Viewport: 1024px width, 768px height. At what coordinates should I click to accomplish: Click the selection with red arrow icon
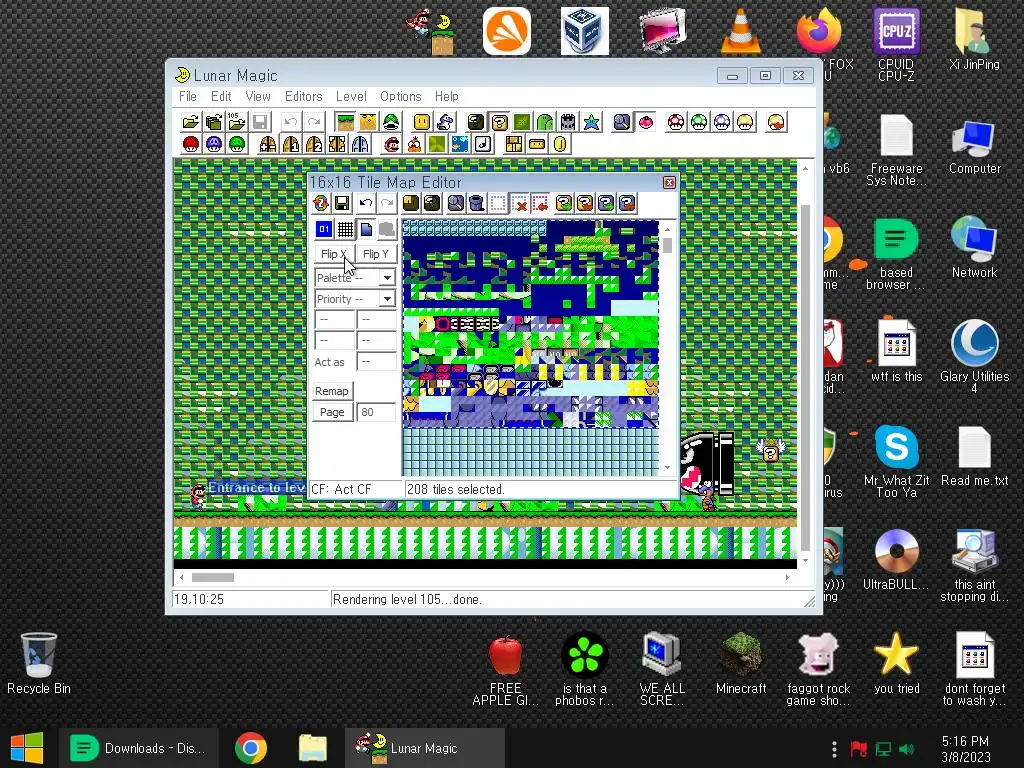click(x=541, y=204)
